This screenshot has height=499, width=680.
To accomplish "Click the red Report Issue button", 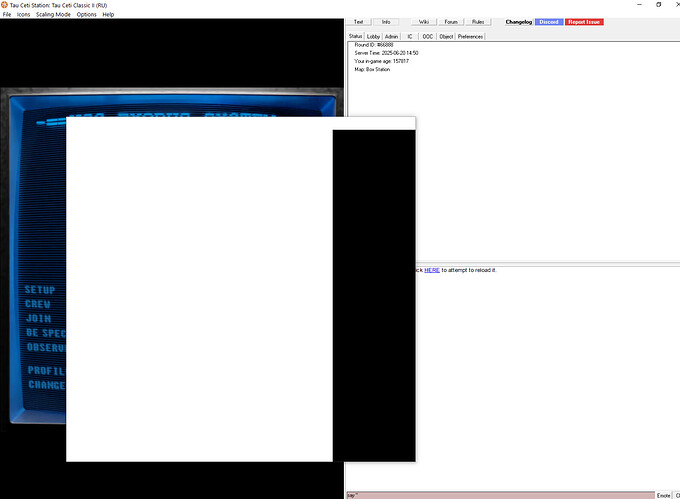I will click(585, 22).
